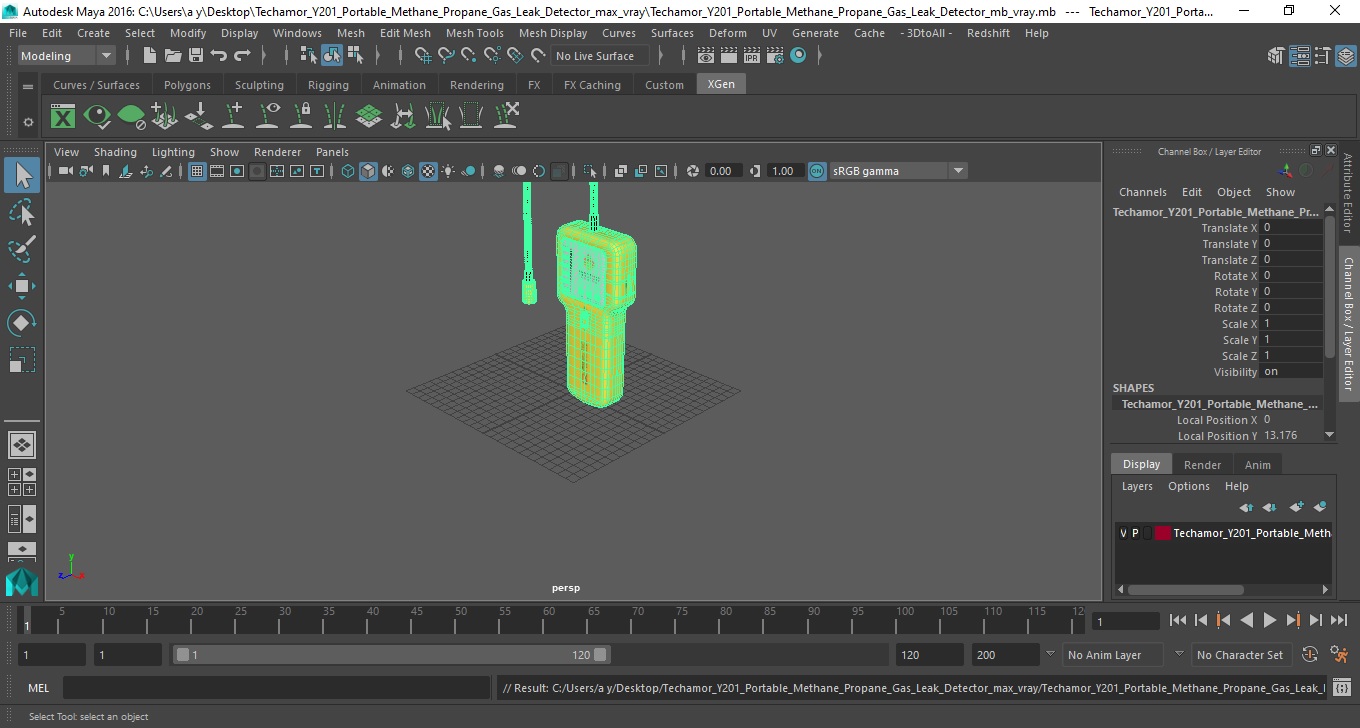This screenshot has width=1360, height=728.
Task: Open script editor icon at bottom right
Action: 1342,688
